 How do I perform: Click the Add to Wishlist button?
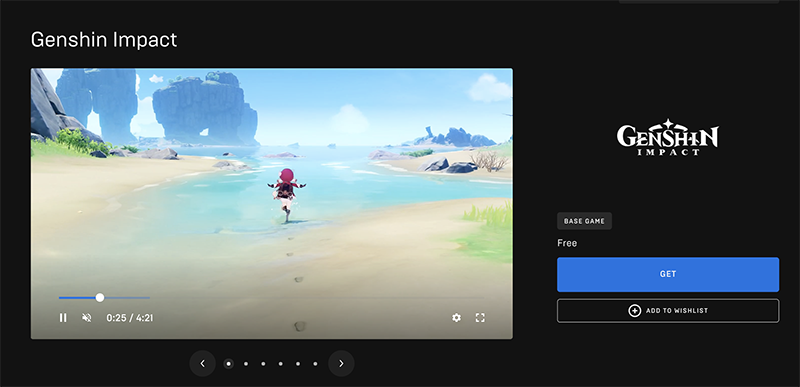tap(668, 311)
